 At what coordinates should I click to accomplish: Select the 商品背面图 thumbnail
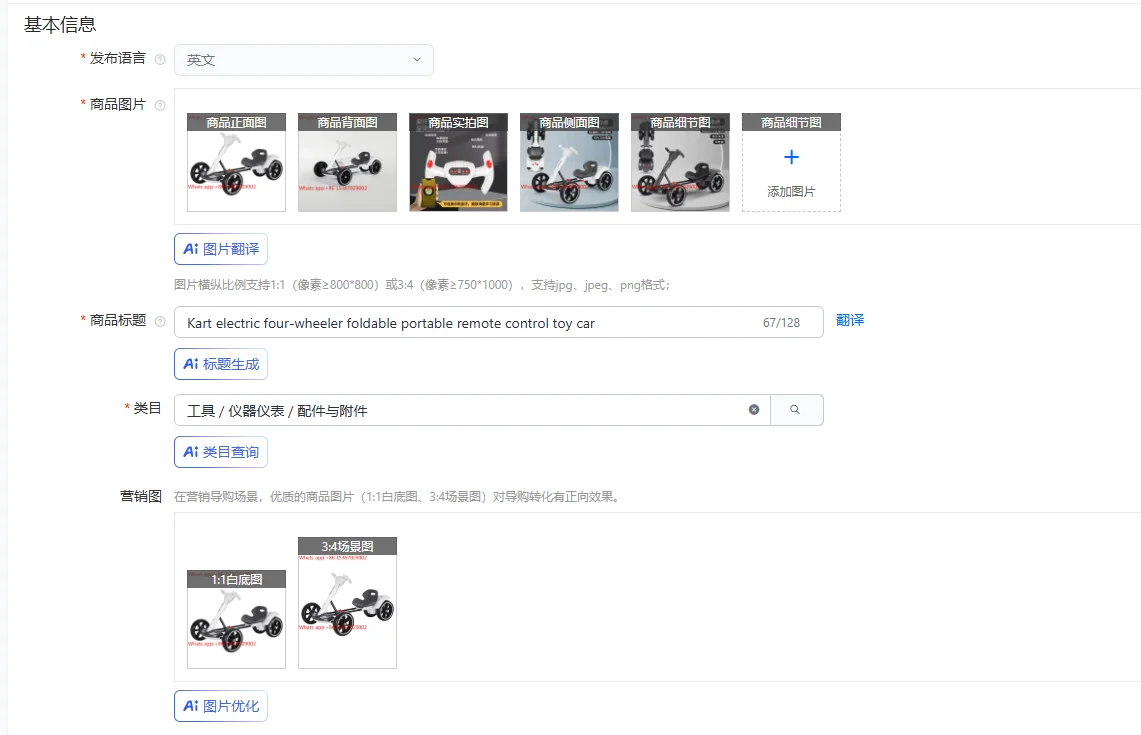(x=347, y=162)
